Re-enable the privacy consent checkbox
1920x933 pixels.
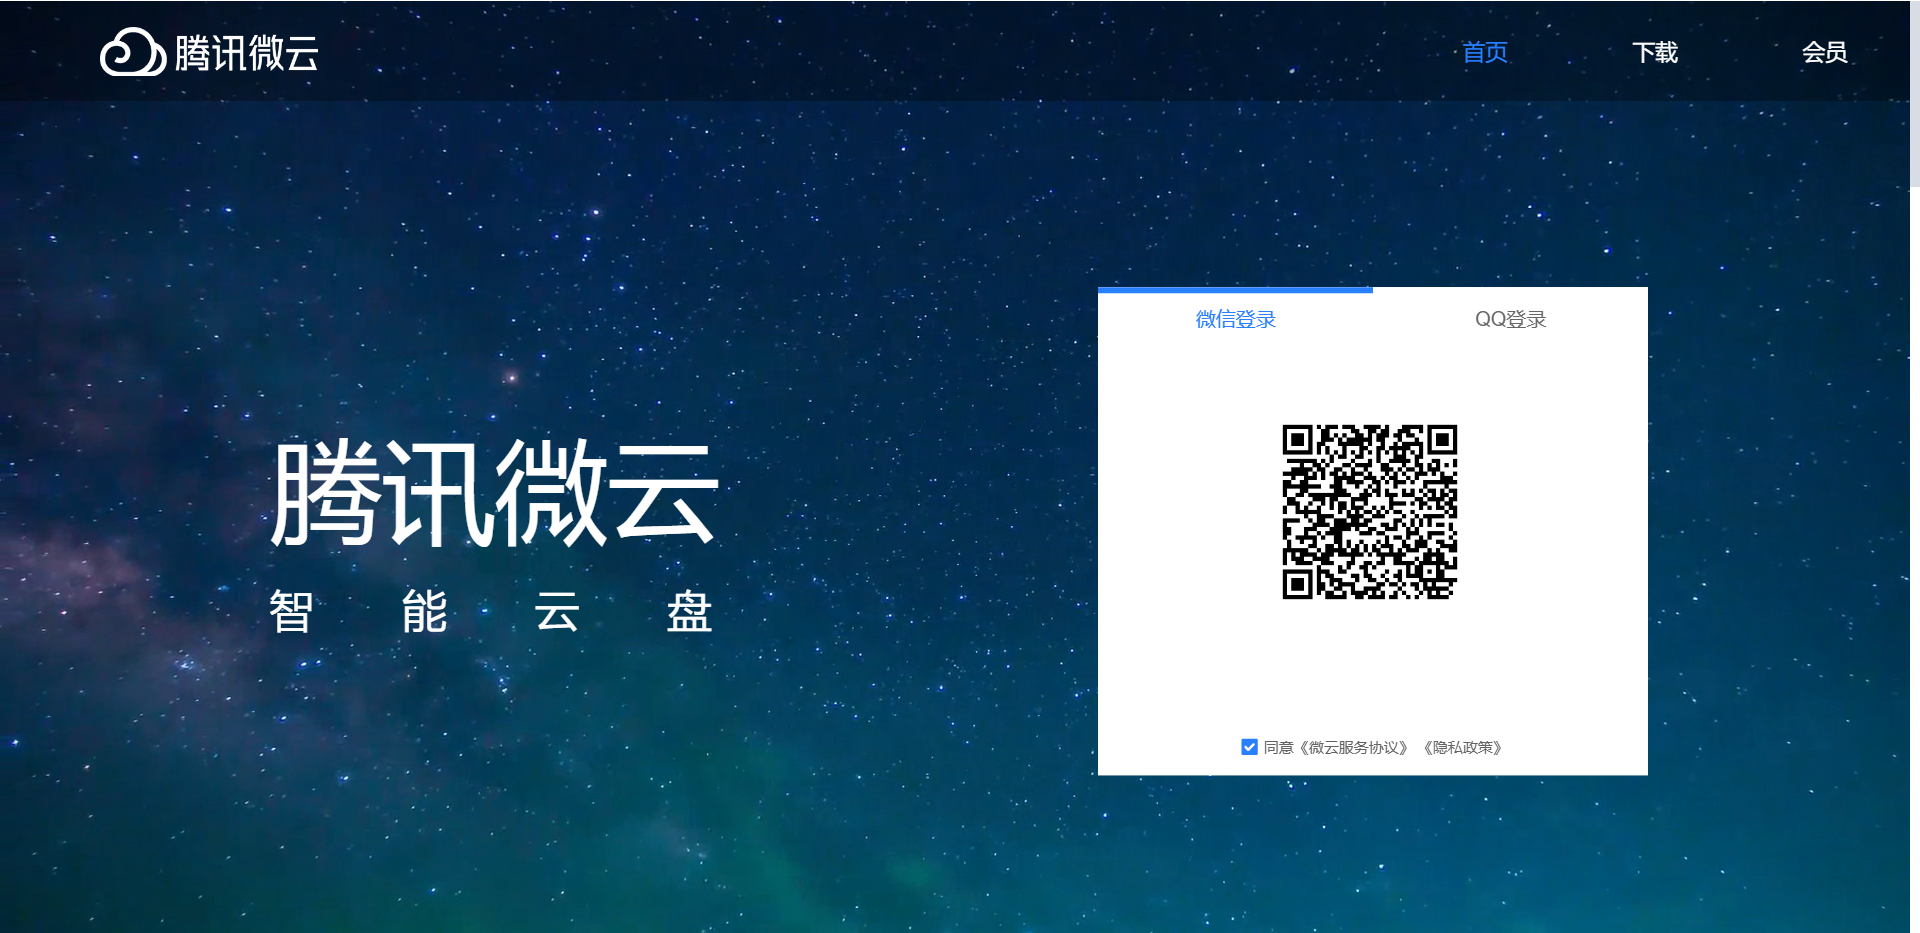tap(1248, 746)
